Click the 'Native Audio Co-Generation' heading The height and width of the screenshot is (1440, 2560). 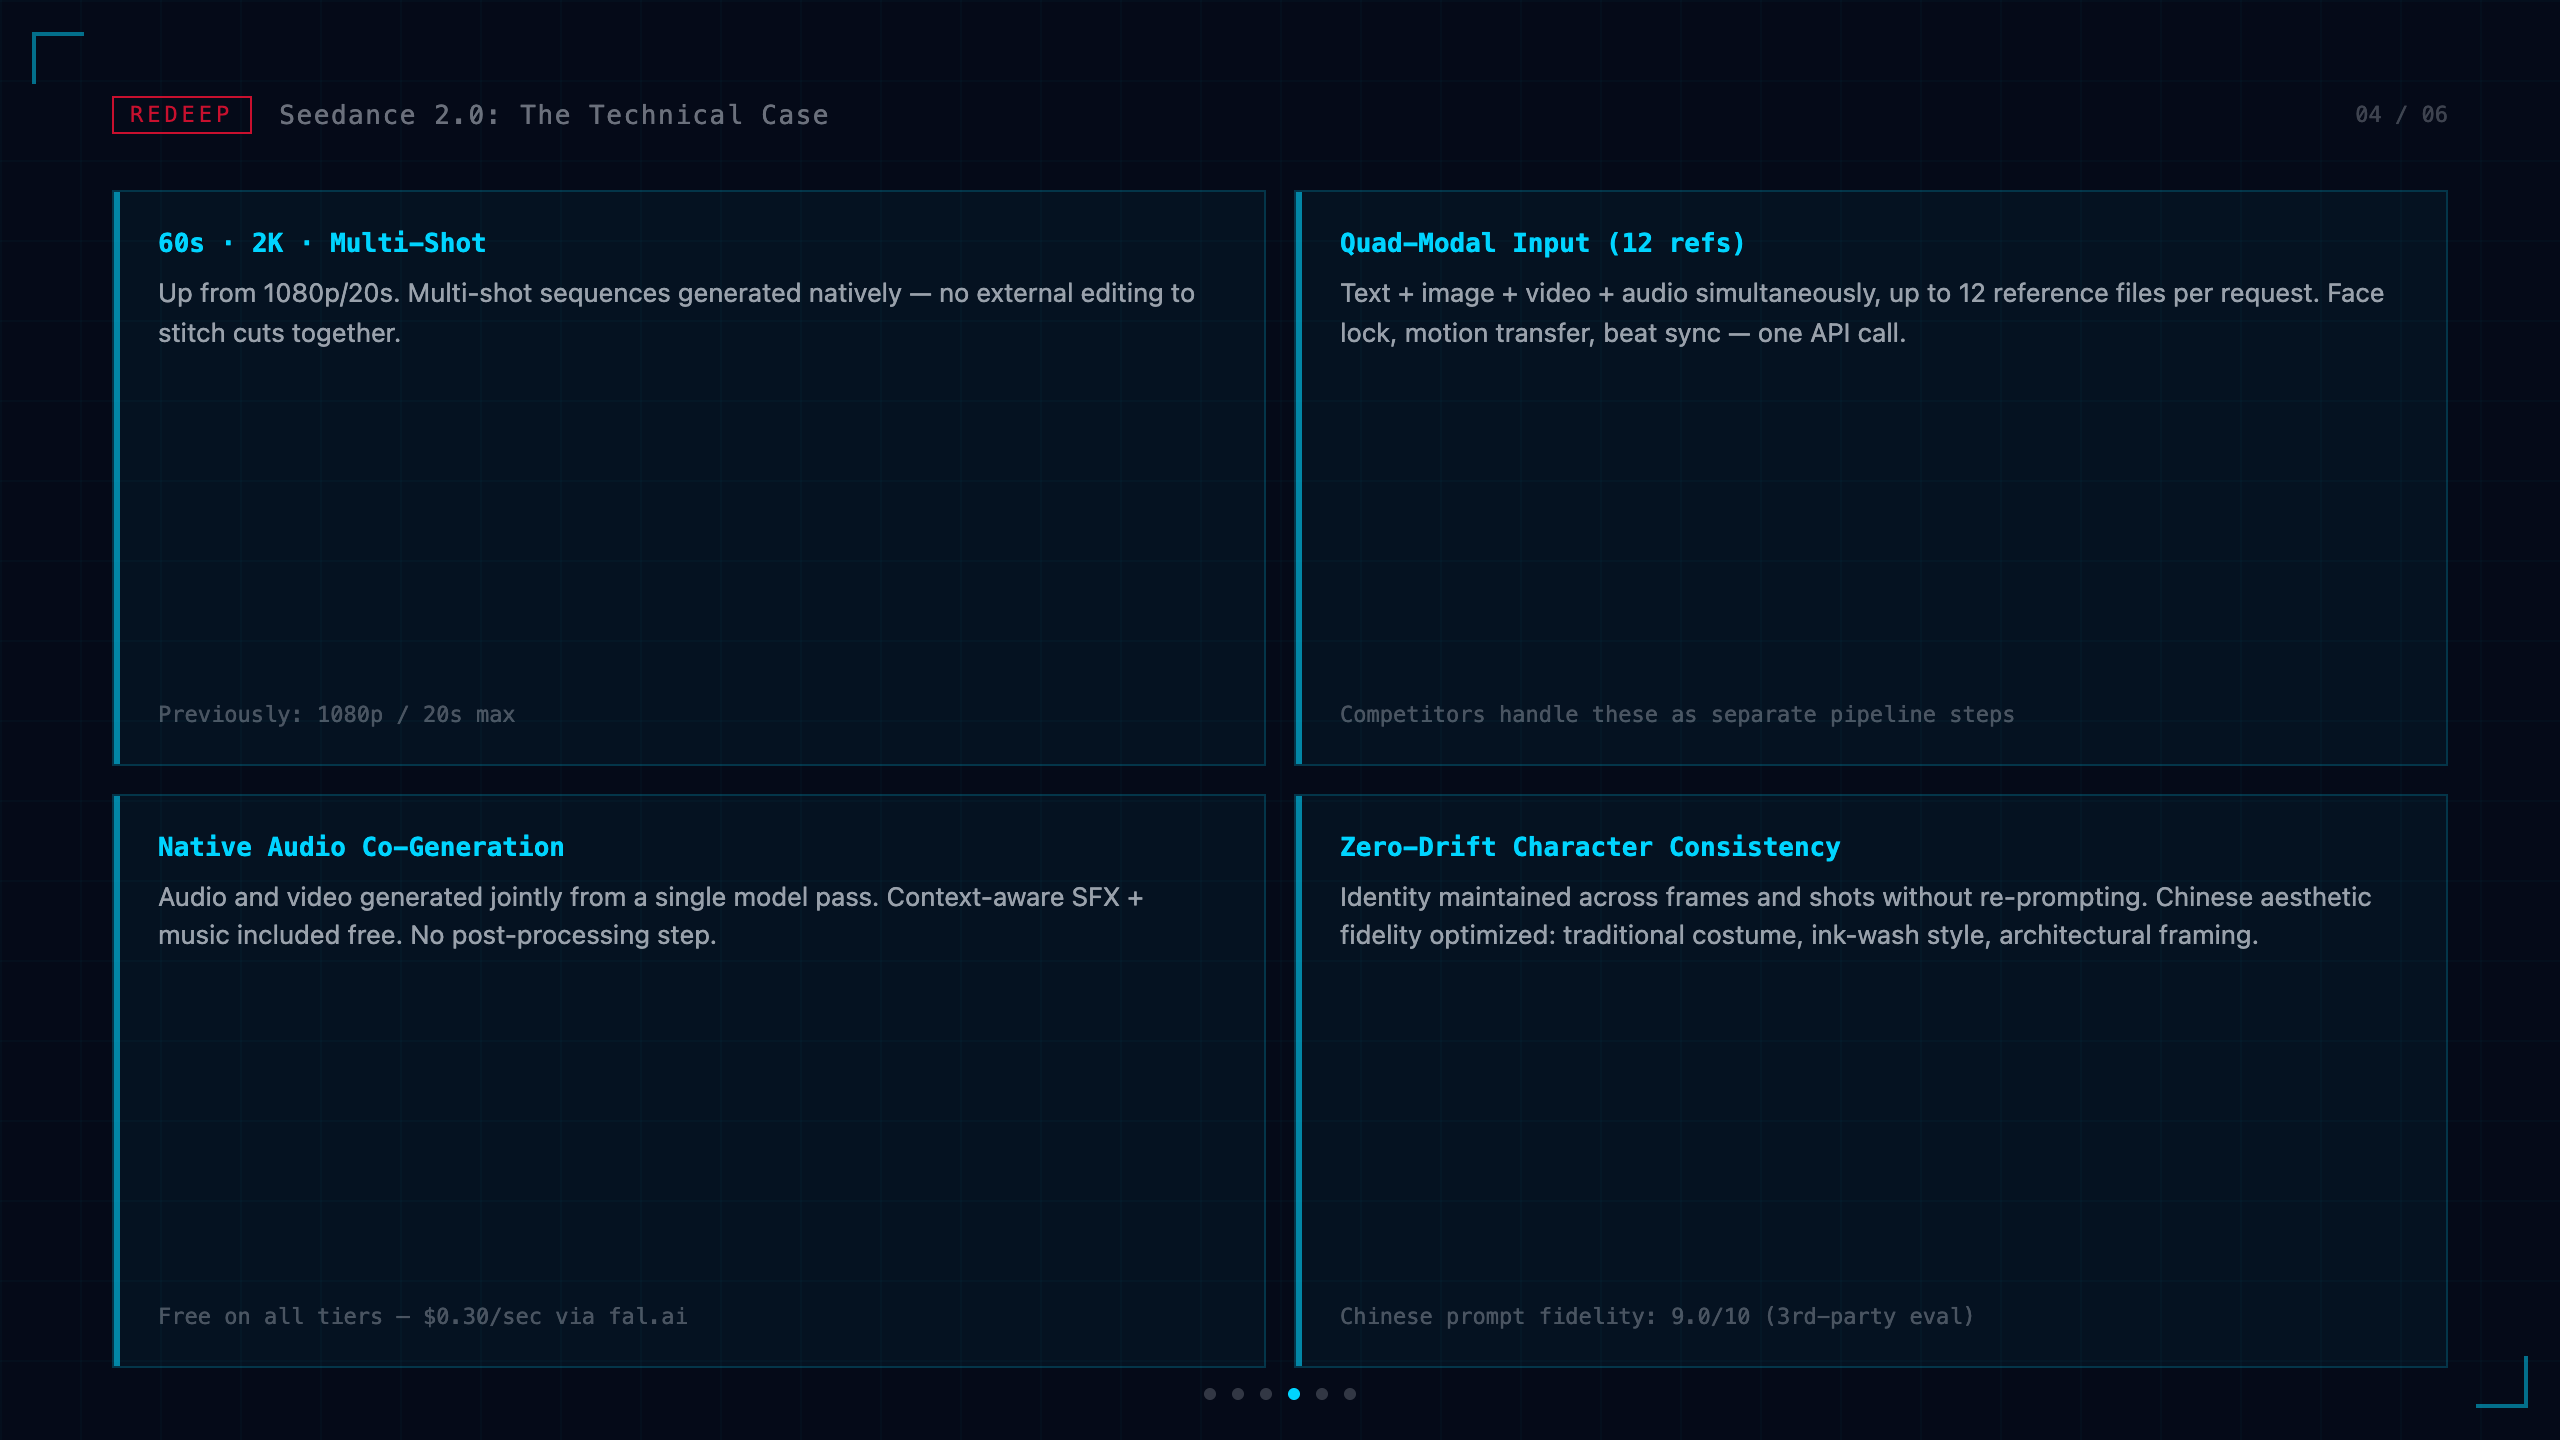(361, 847)
